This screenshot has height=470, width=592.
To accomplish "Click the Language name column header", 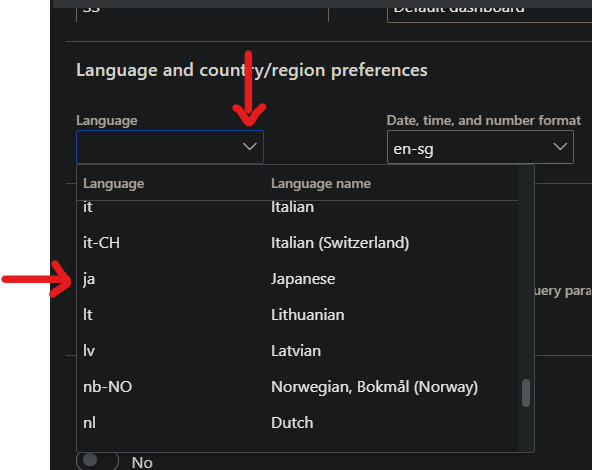I will click(321, 183).
